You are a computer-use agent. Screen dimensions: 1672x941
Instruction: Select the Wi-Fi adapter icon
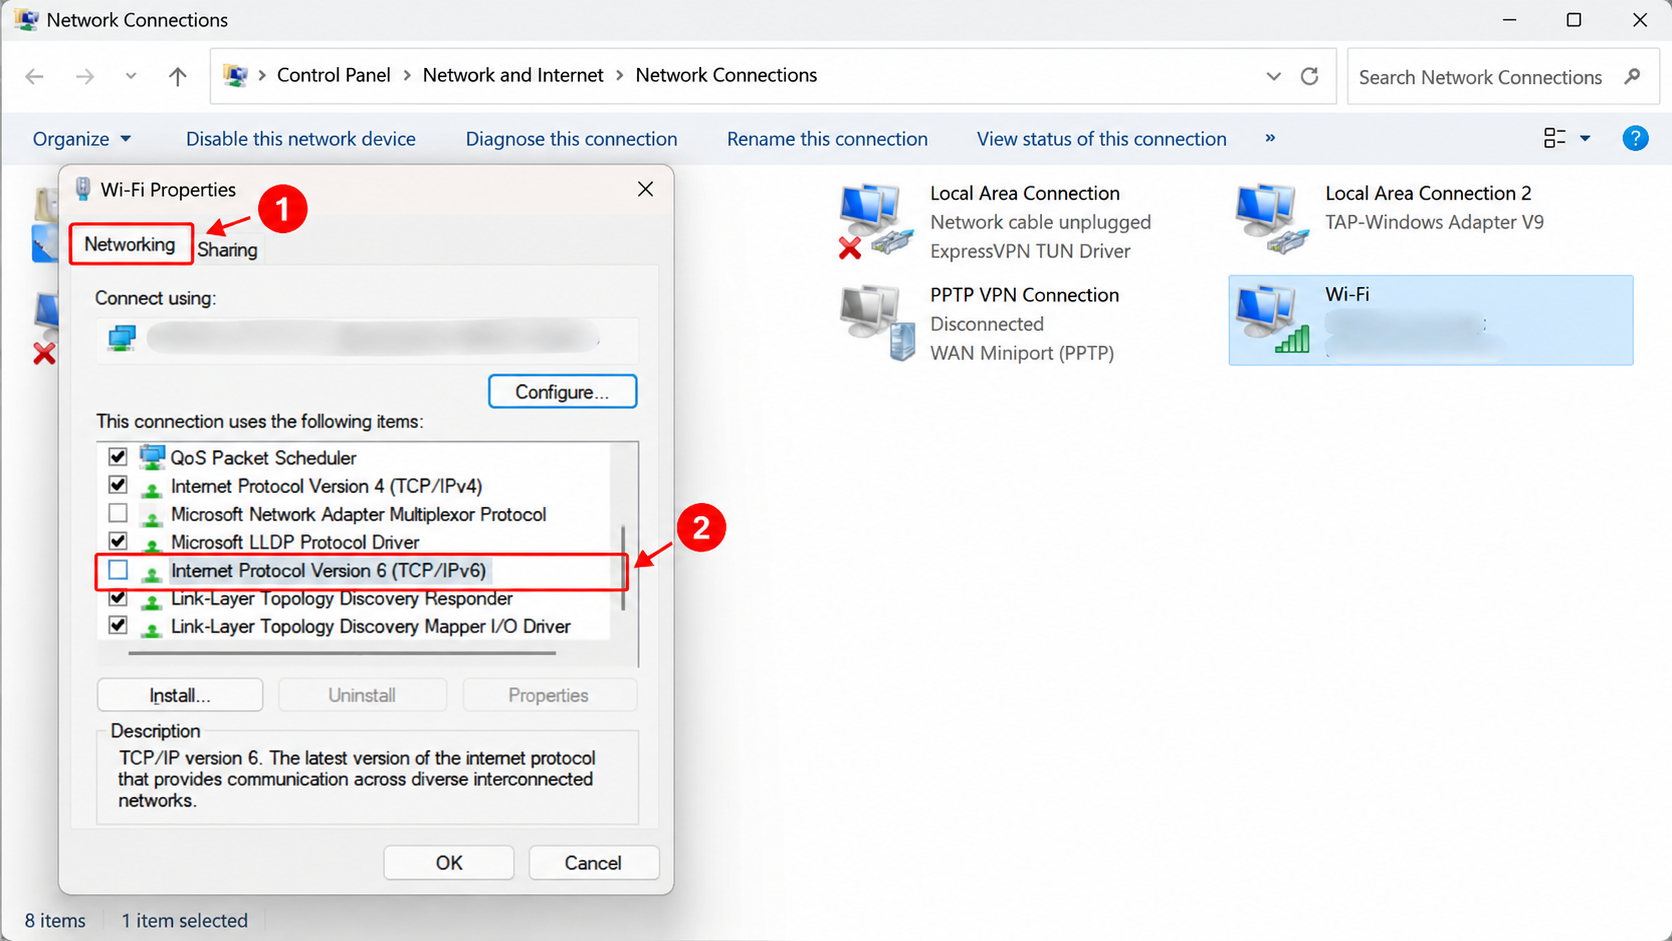[x=1272, y=319]
